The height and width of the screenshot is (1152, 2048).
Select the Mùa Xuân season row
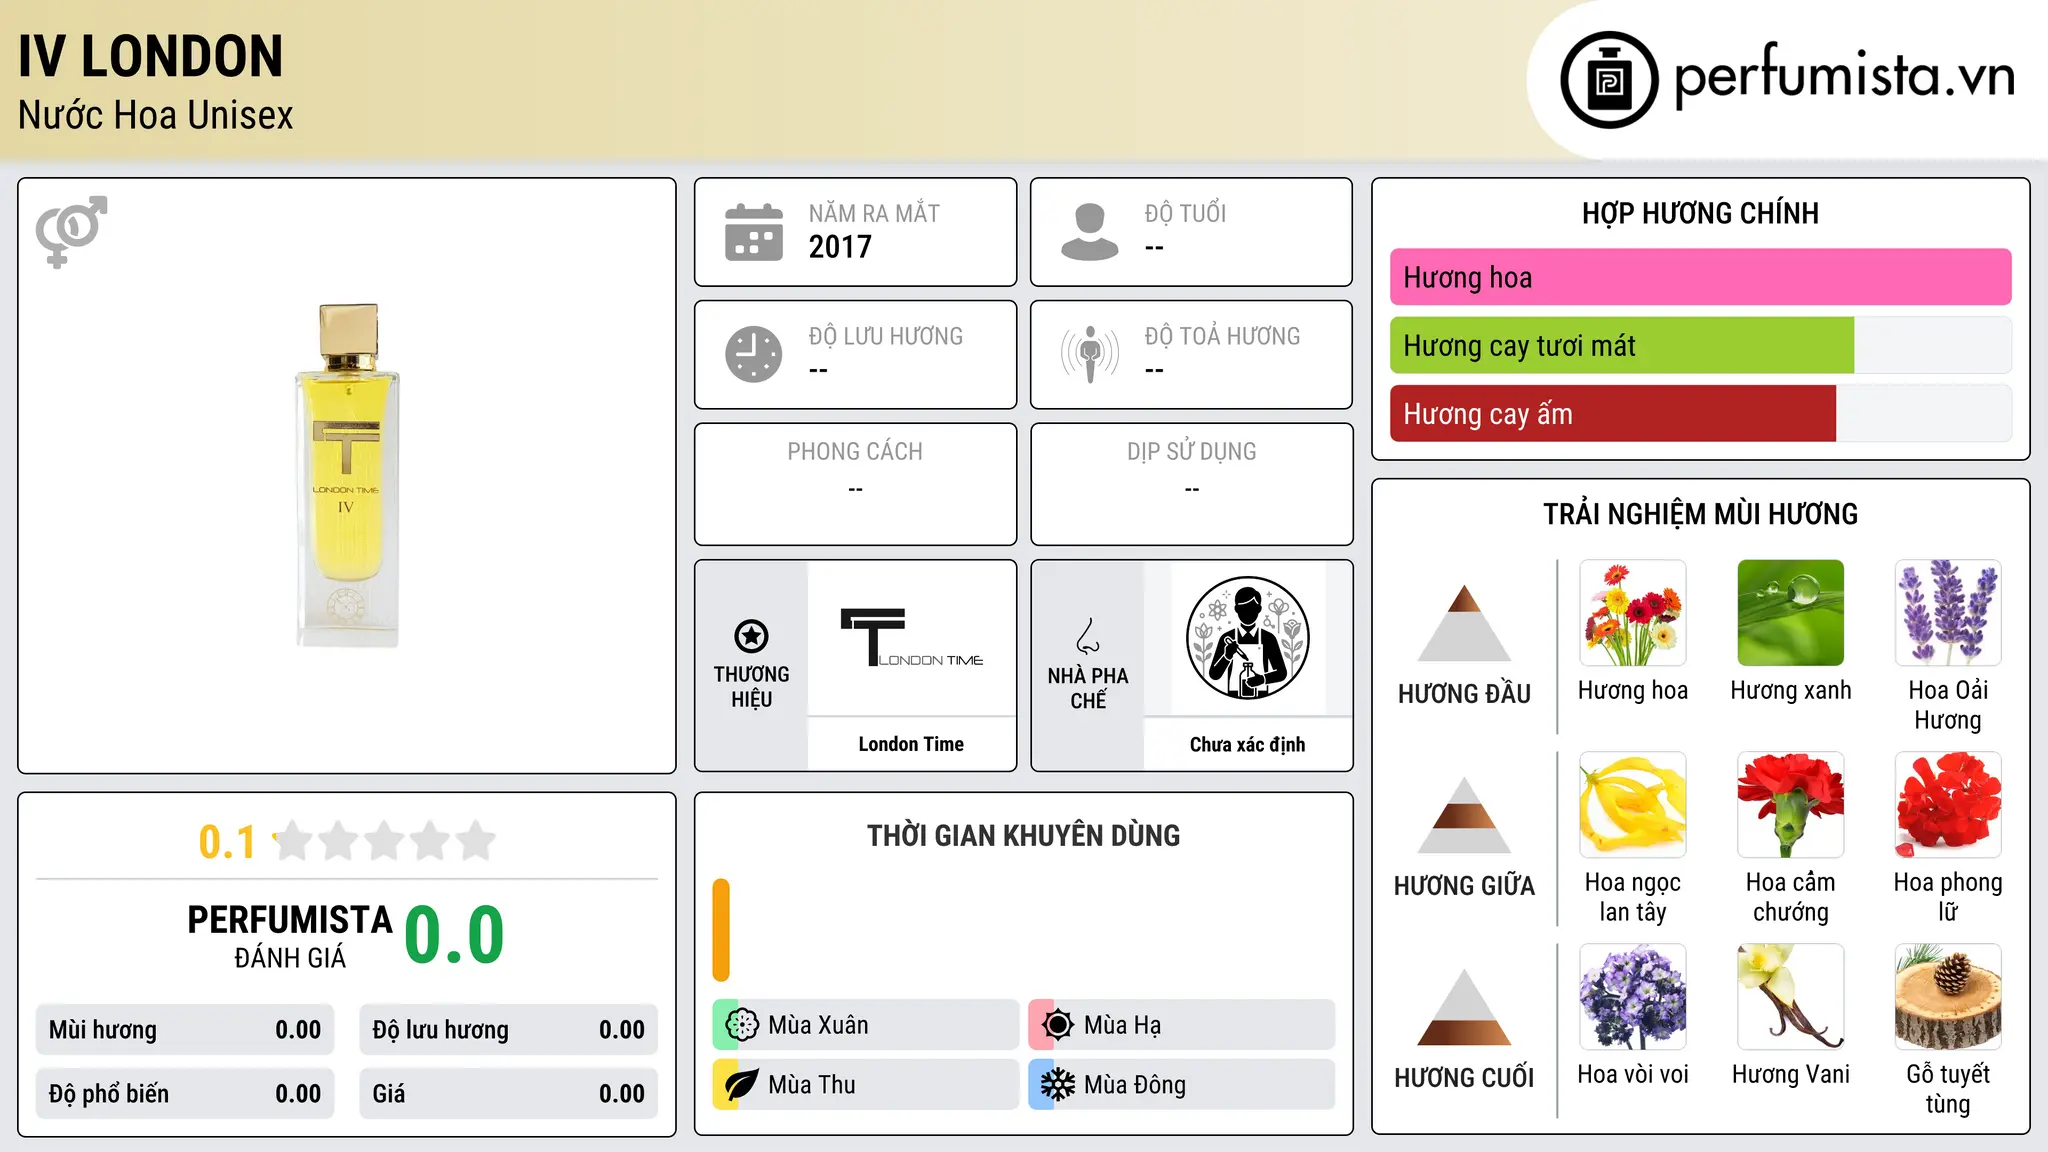click(x=866, y=1024)
